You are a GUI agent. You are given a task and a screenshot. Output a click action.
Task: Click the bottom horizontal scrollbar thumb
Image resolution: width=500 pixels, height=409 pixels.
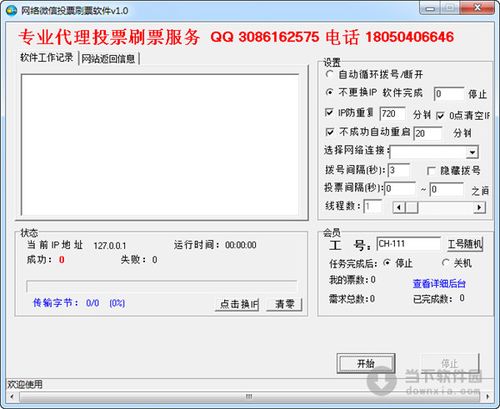coord(249,396)
